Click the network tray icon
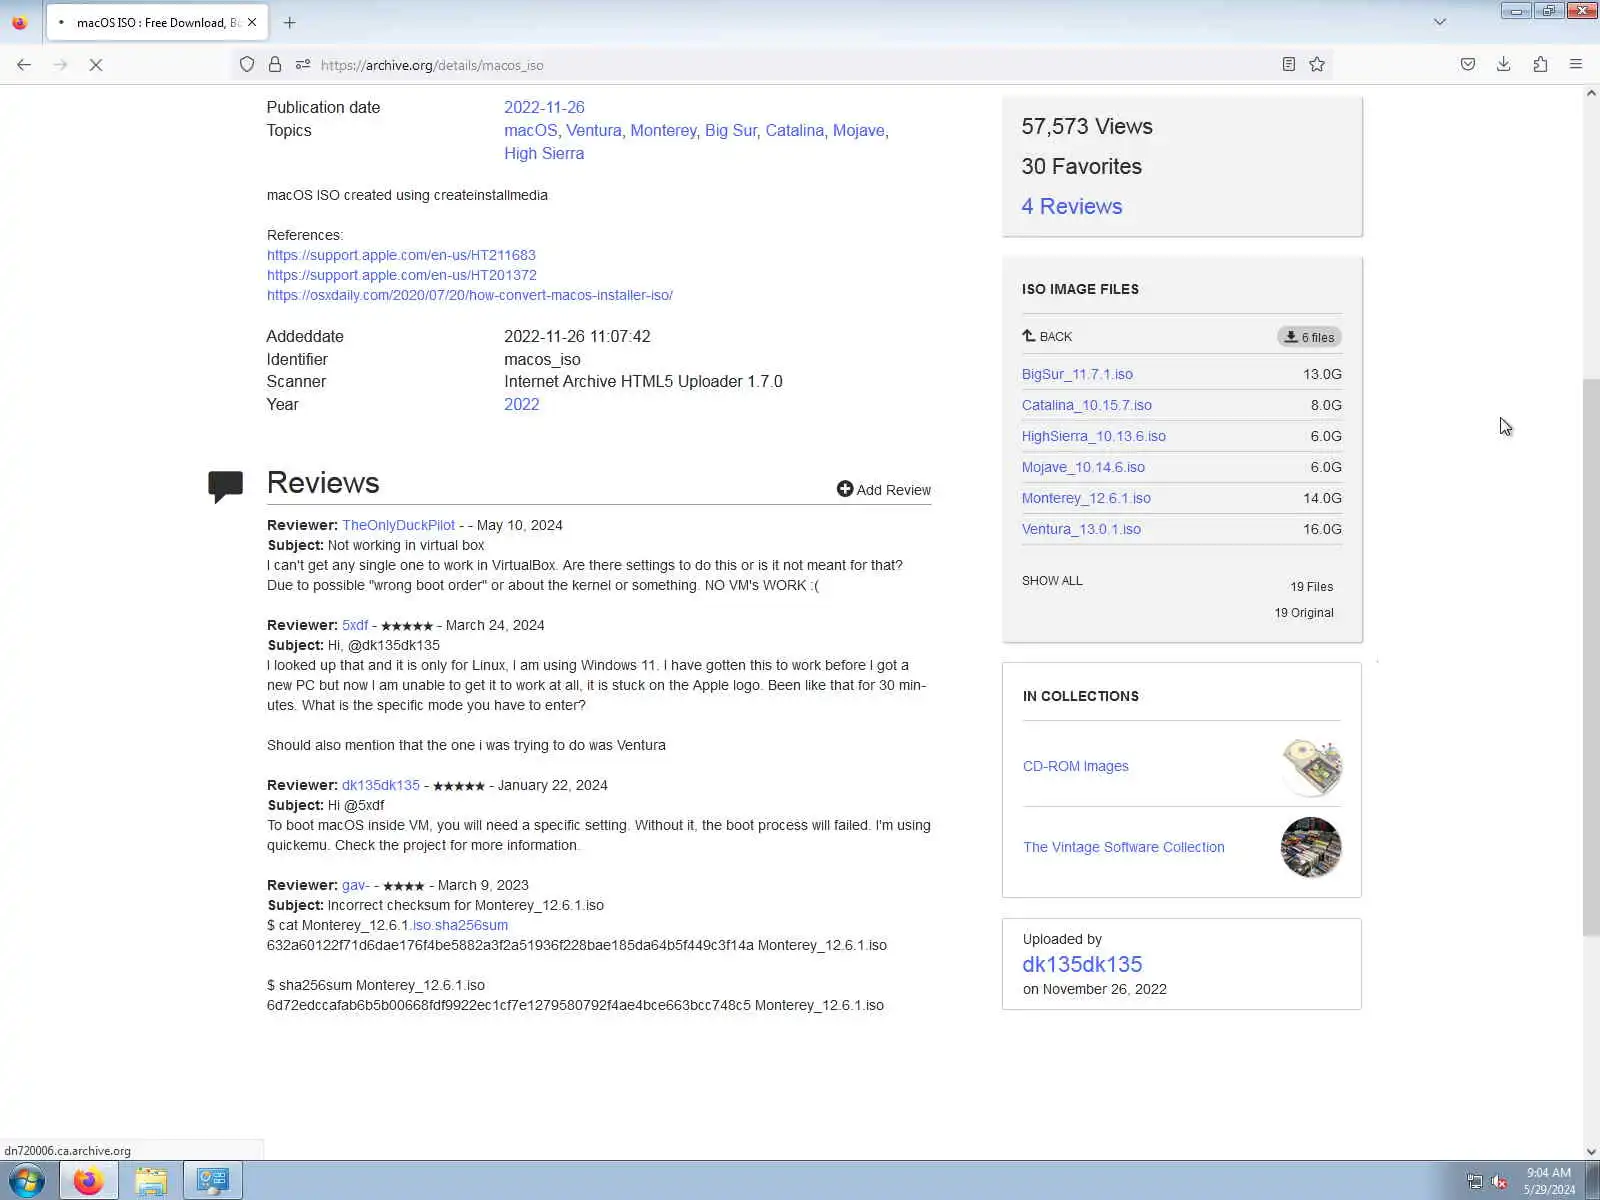The height and width of the screenshot is (1200, 1600). (x=1474, y=1182)
